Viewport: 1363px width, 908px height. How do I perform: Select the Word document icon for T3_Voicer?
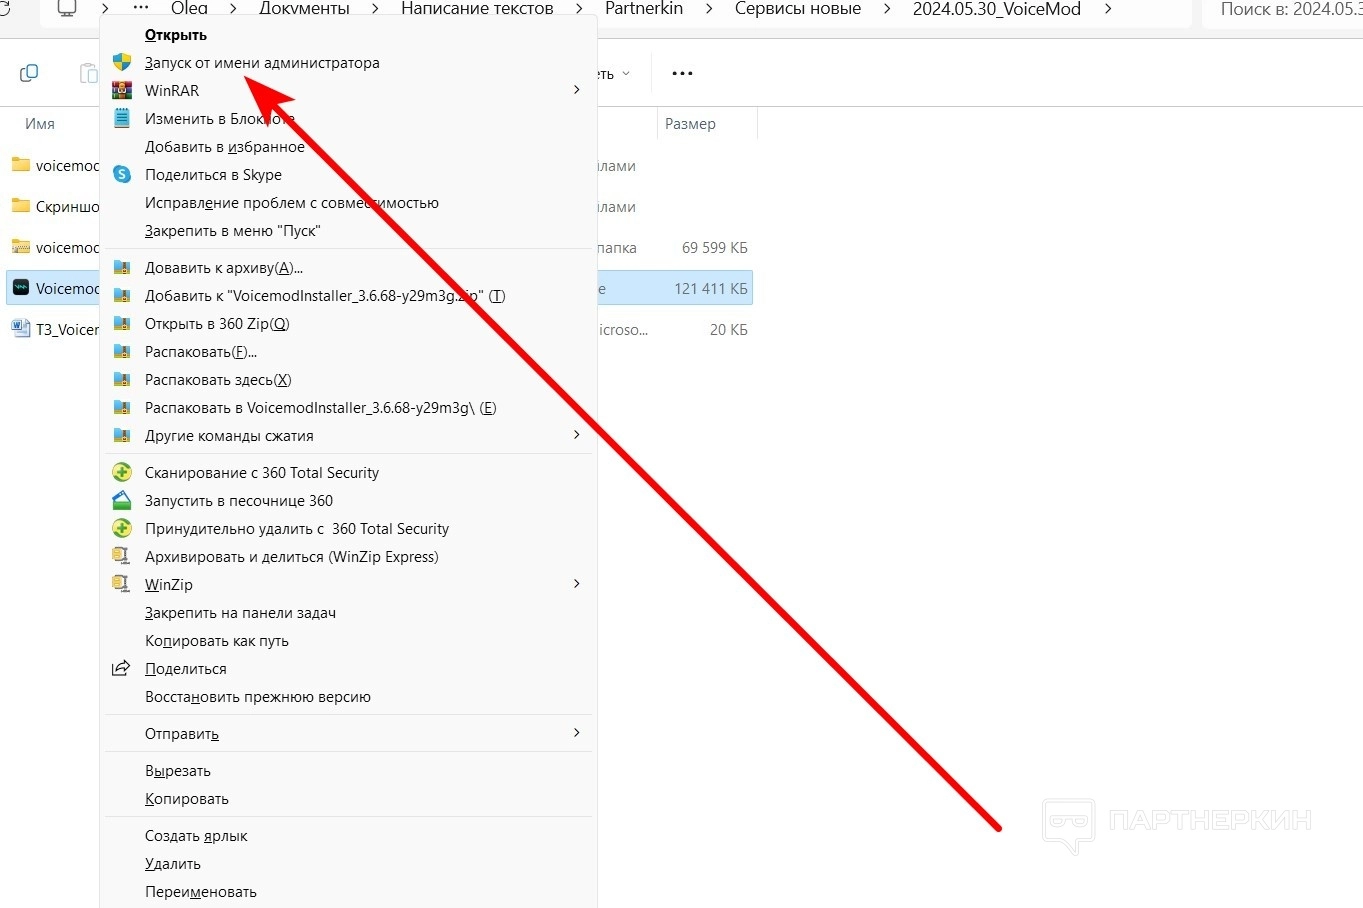coord(20,329)
